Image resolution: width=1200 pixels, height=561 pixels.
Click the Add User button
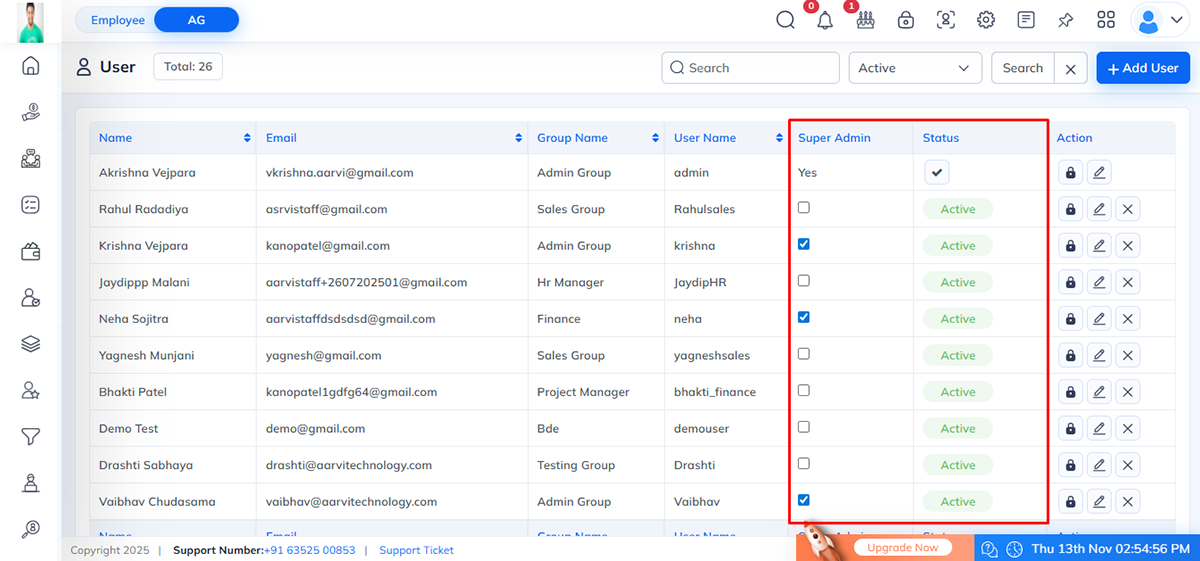pyautogui.click(x=1142, y=68)
